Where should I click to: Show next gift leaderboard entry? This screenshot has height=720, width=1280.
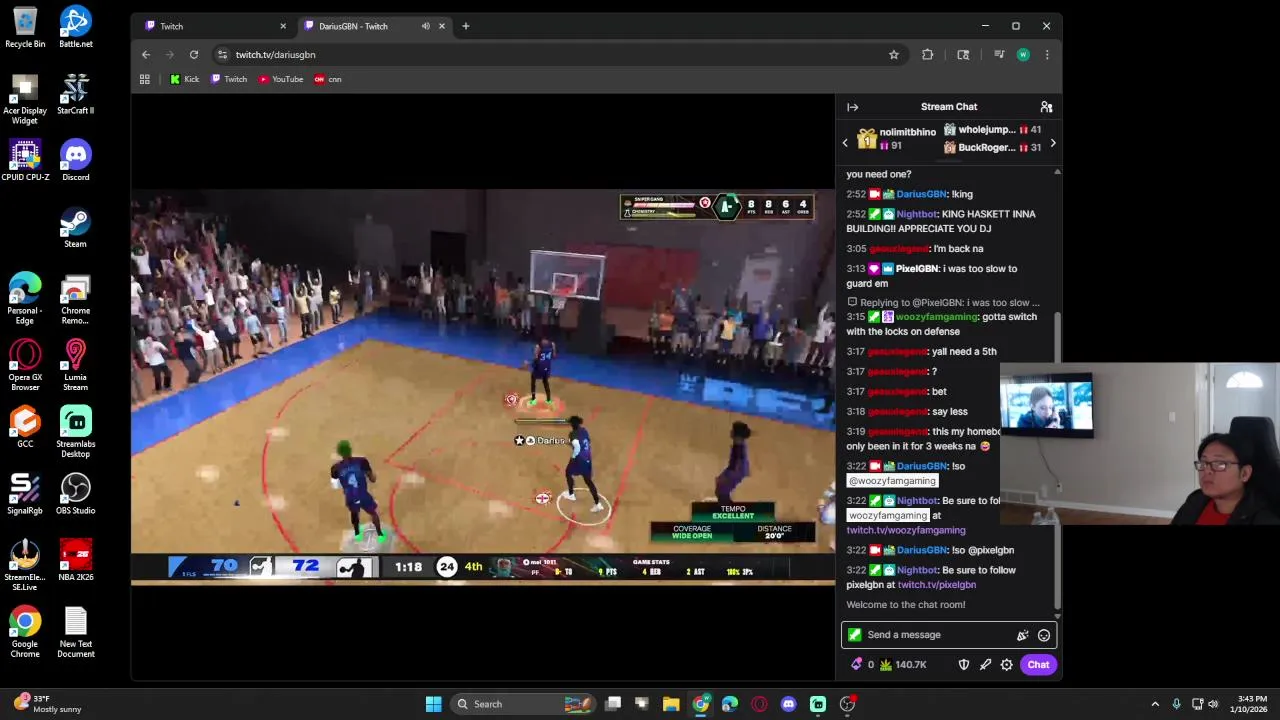(x=1052, y=143)
